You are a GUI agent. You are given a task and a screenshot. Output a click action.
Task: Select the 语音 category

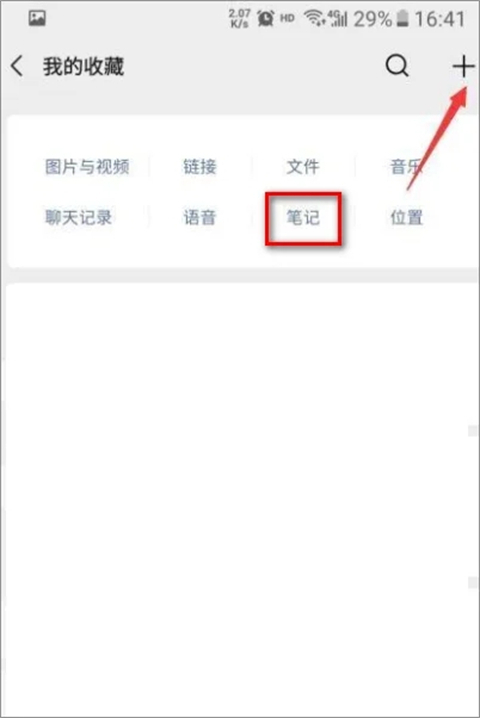[200, 218]
